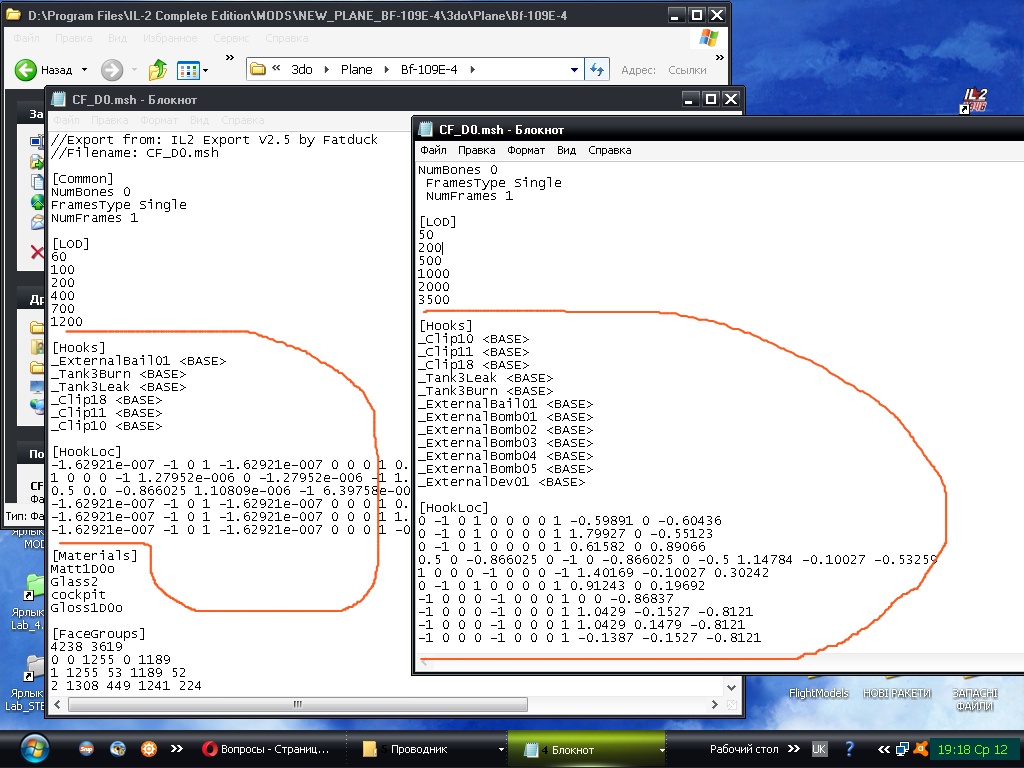
Task: Click the back Notepad title bar icon
Action: coord(59,99)
